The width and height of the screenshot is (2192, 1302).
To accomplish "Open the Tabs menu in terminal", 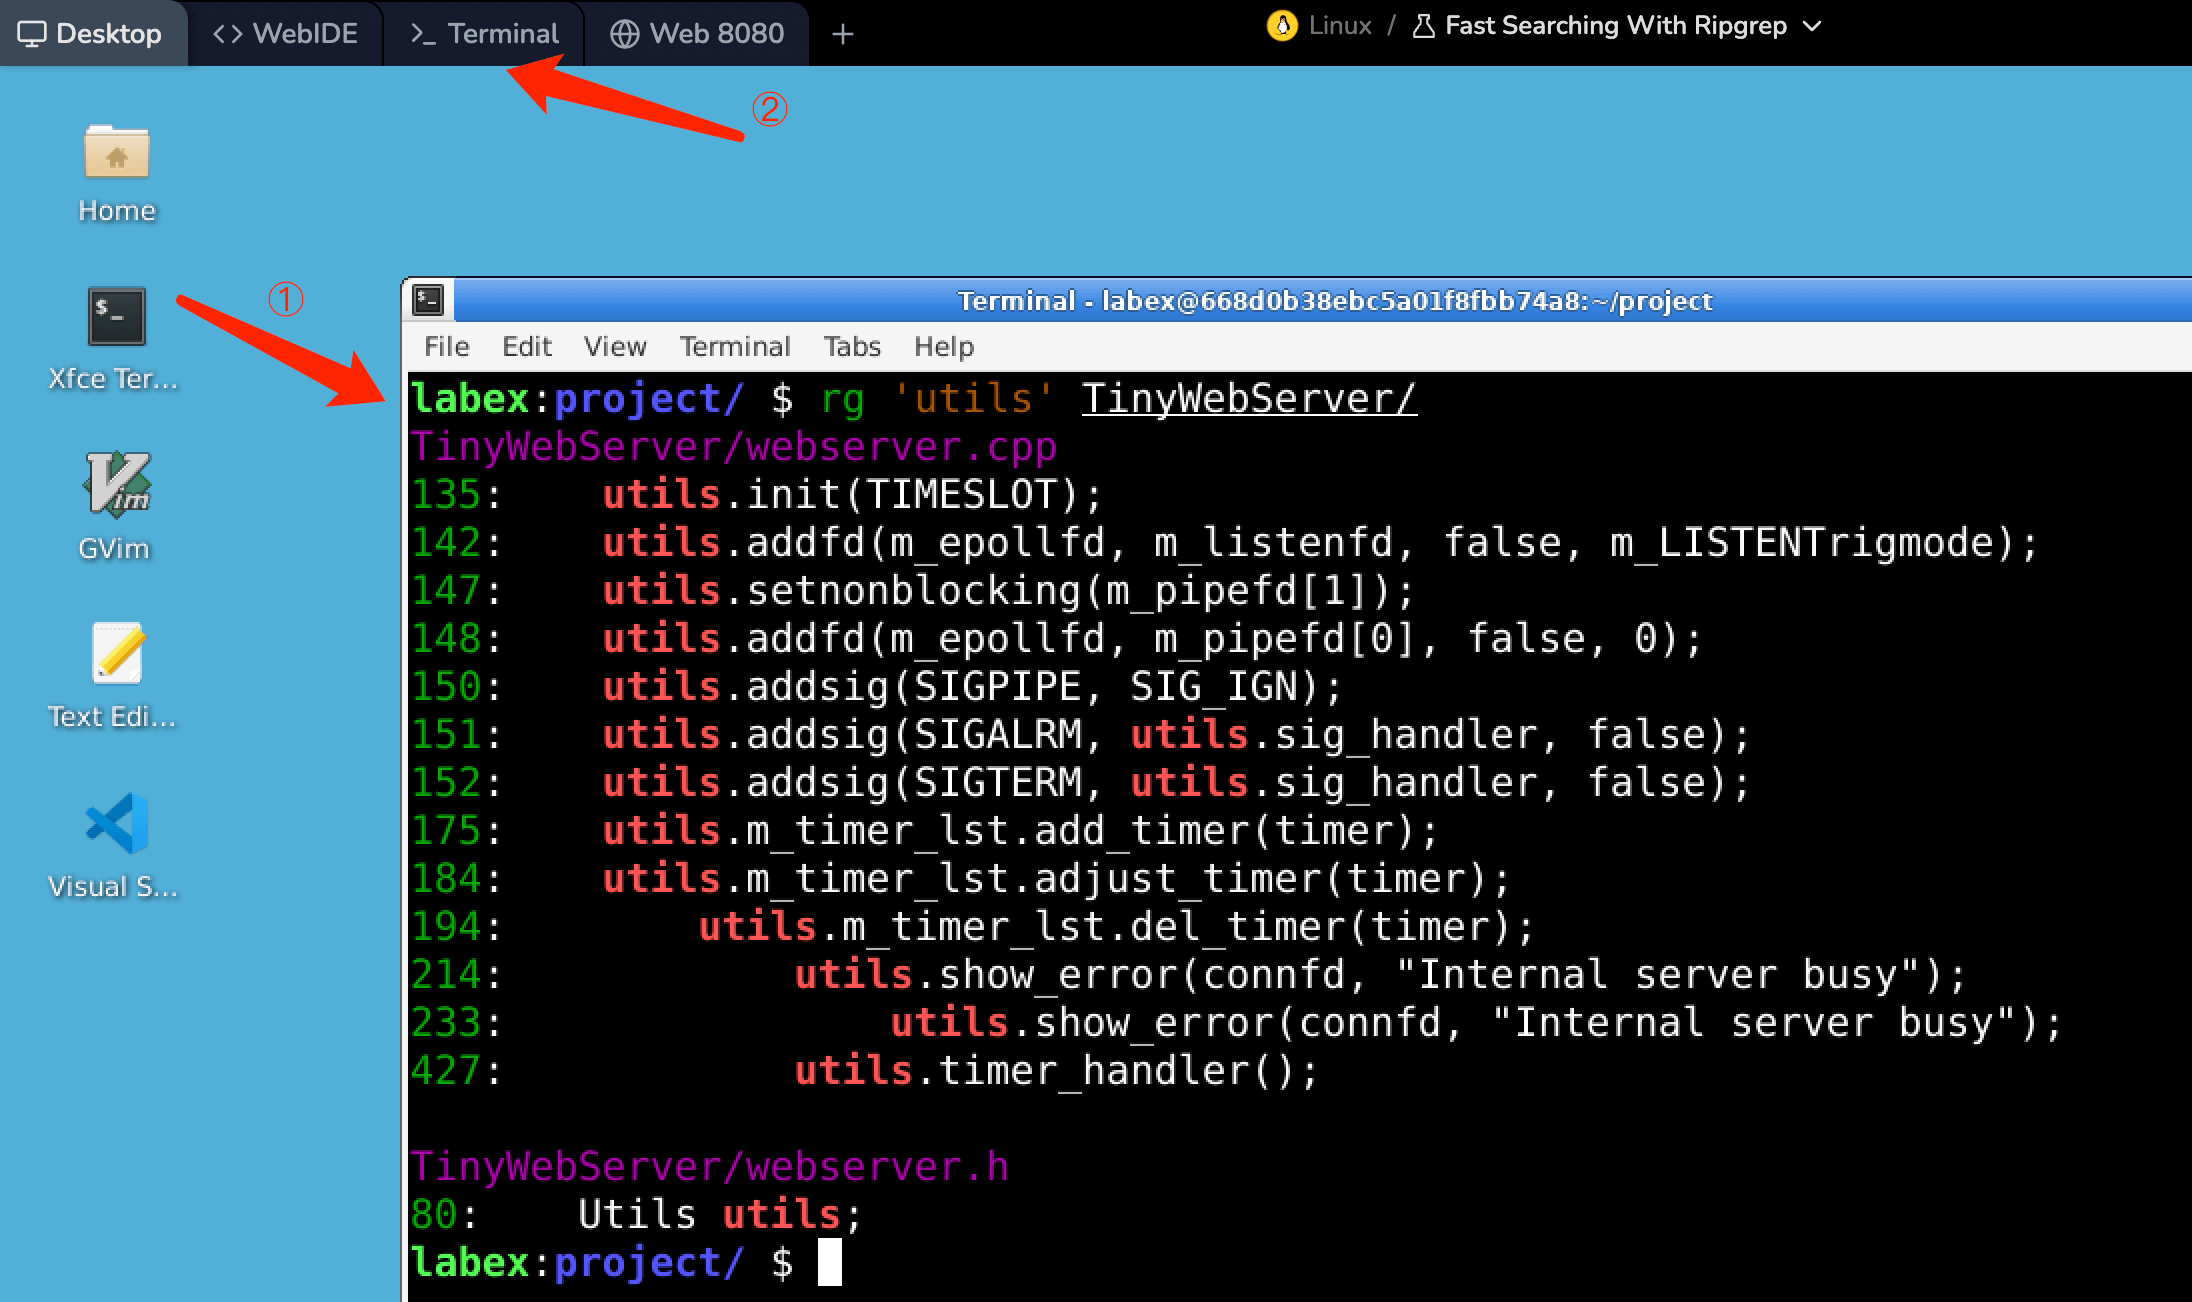I will pos(851,346).
